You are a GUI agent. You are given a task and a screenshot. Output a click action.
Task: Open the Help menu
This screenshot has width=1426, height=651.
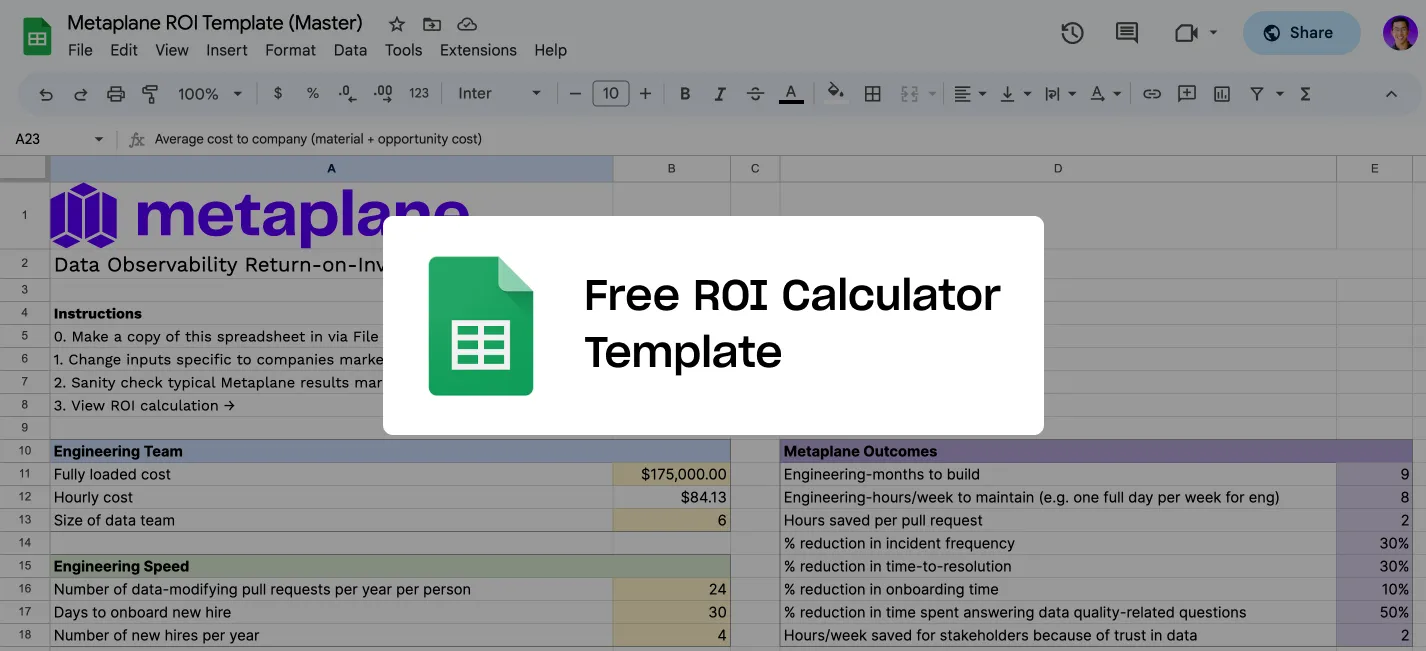pos(550,50)
